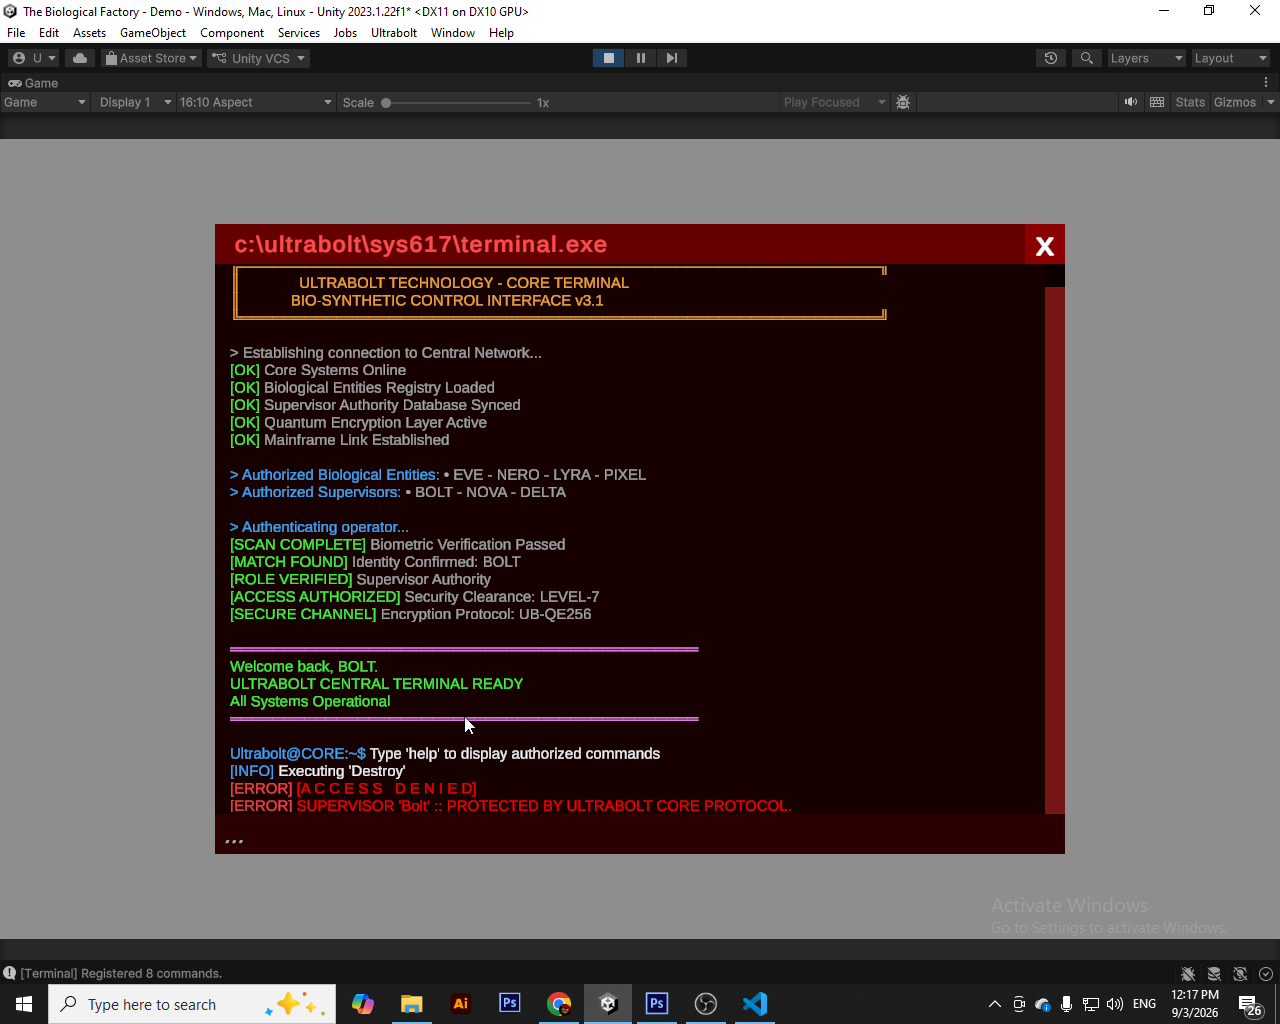Screen dimensions: 1280x1024
Task: Open the Display 1 dropdown
Action: click(x=135, y=102)
